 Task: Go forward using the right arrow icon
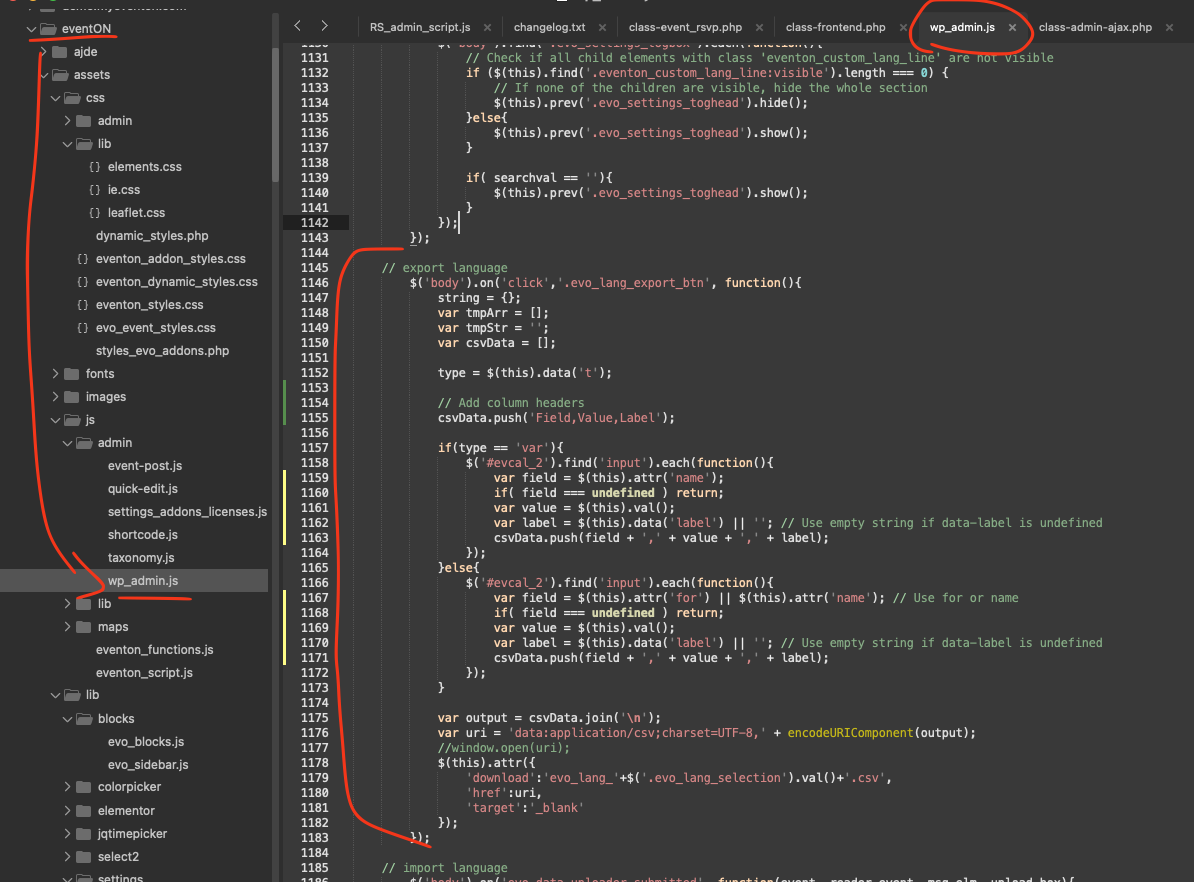pos(324,26)
